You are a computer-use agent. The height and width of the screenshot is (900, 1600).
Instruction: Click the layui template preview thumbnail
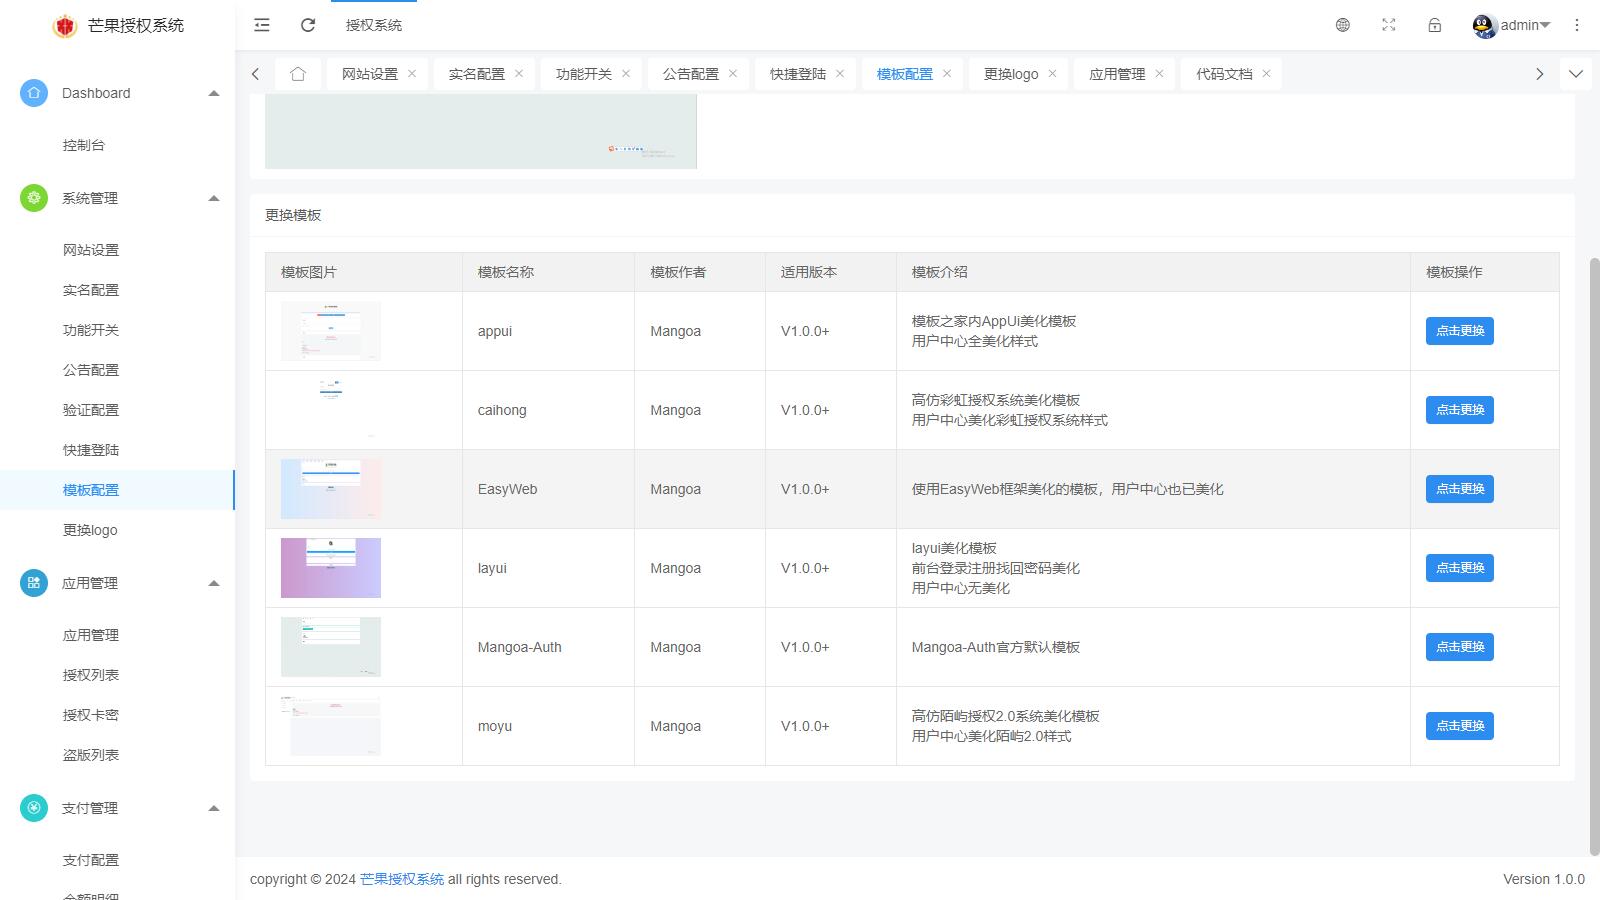(x=331, y=568)
